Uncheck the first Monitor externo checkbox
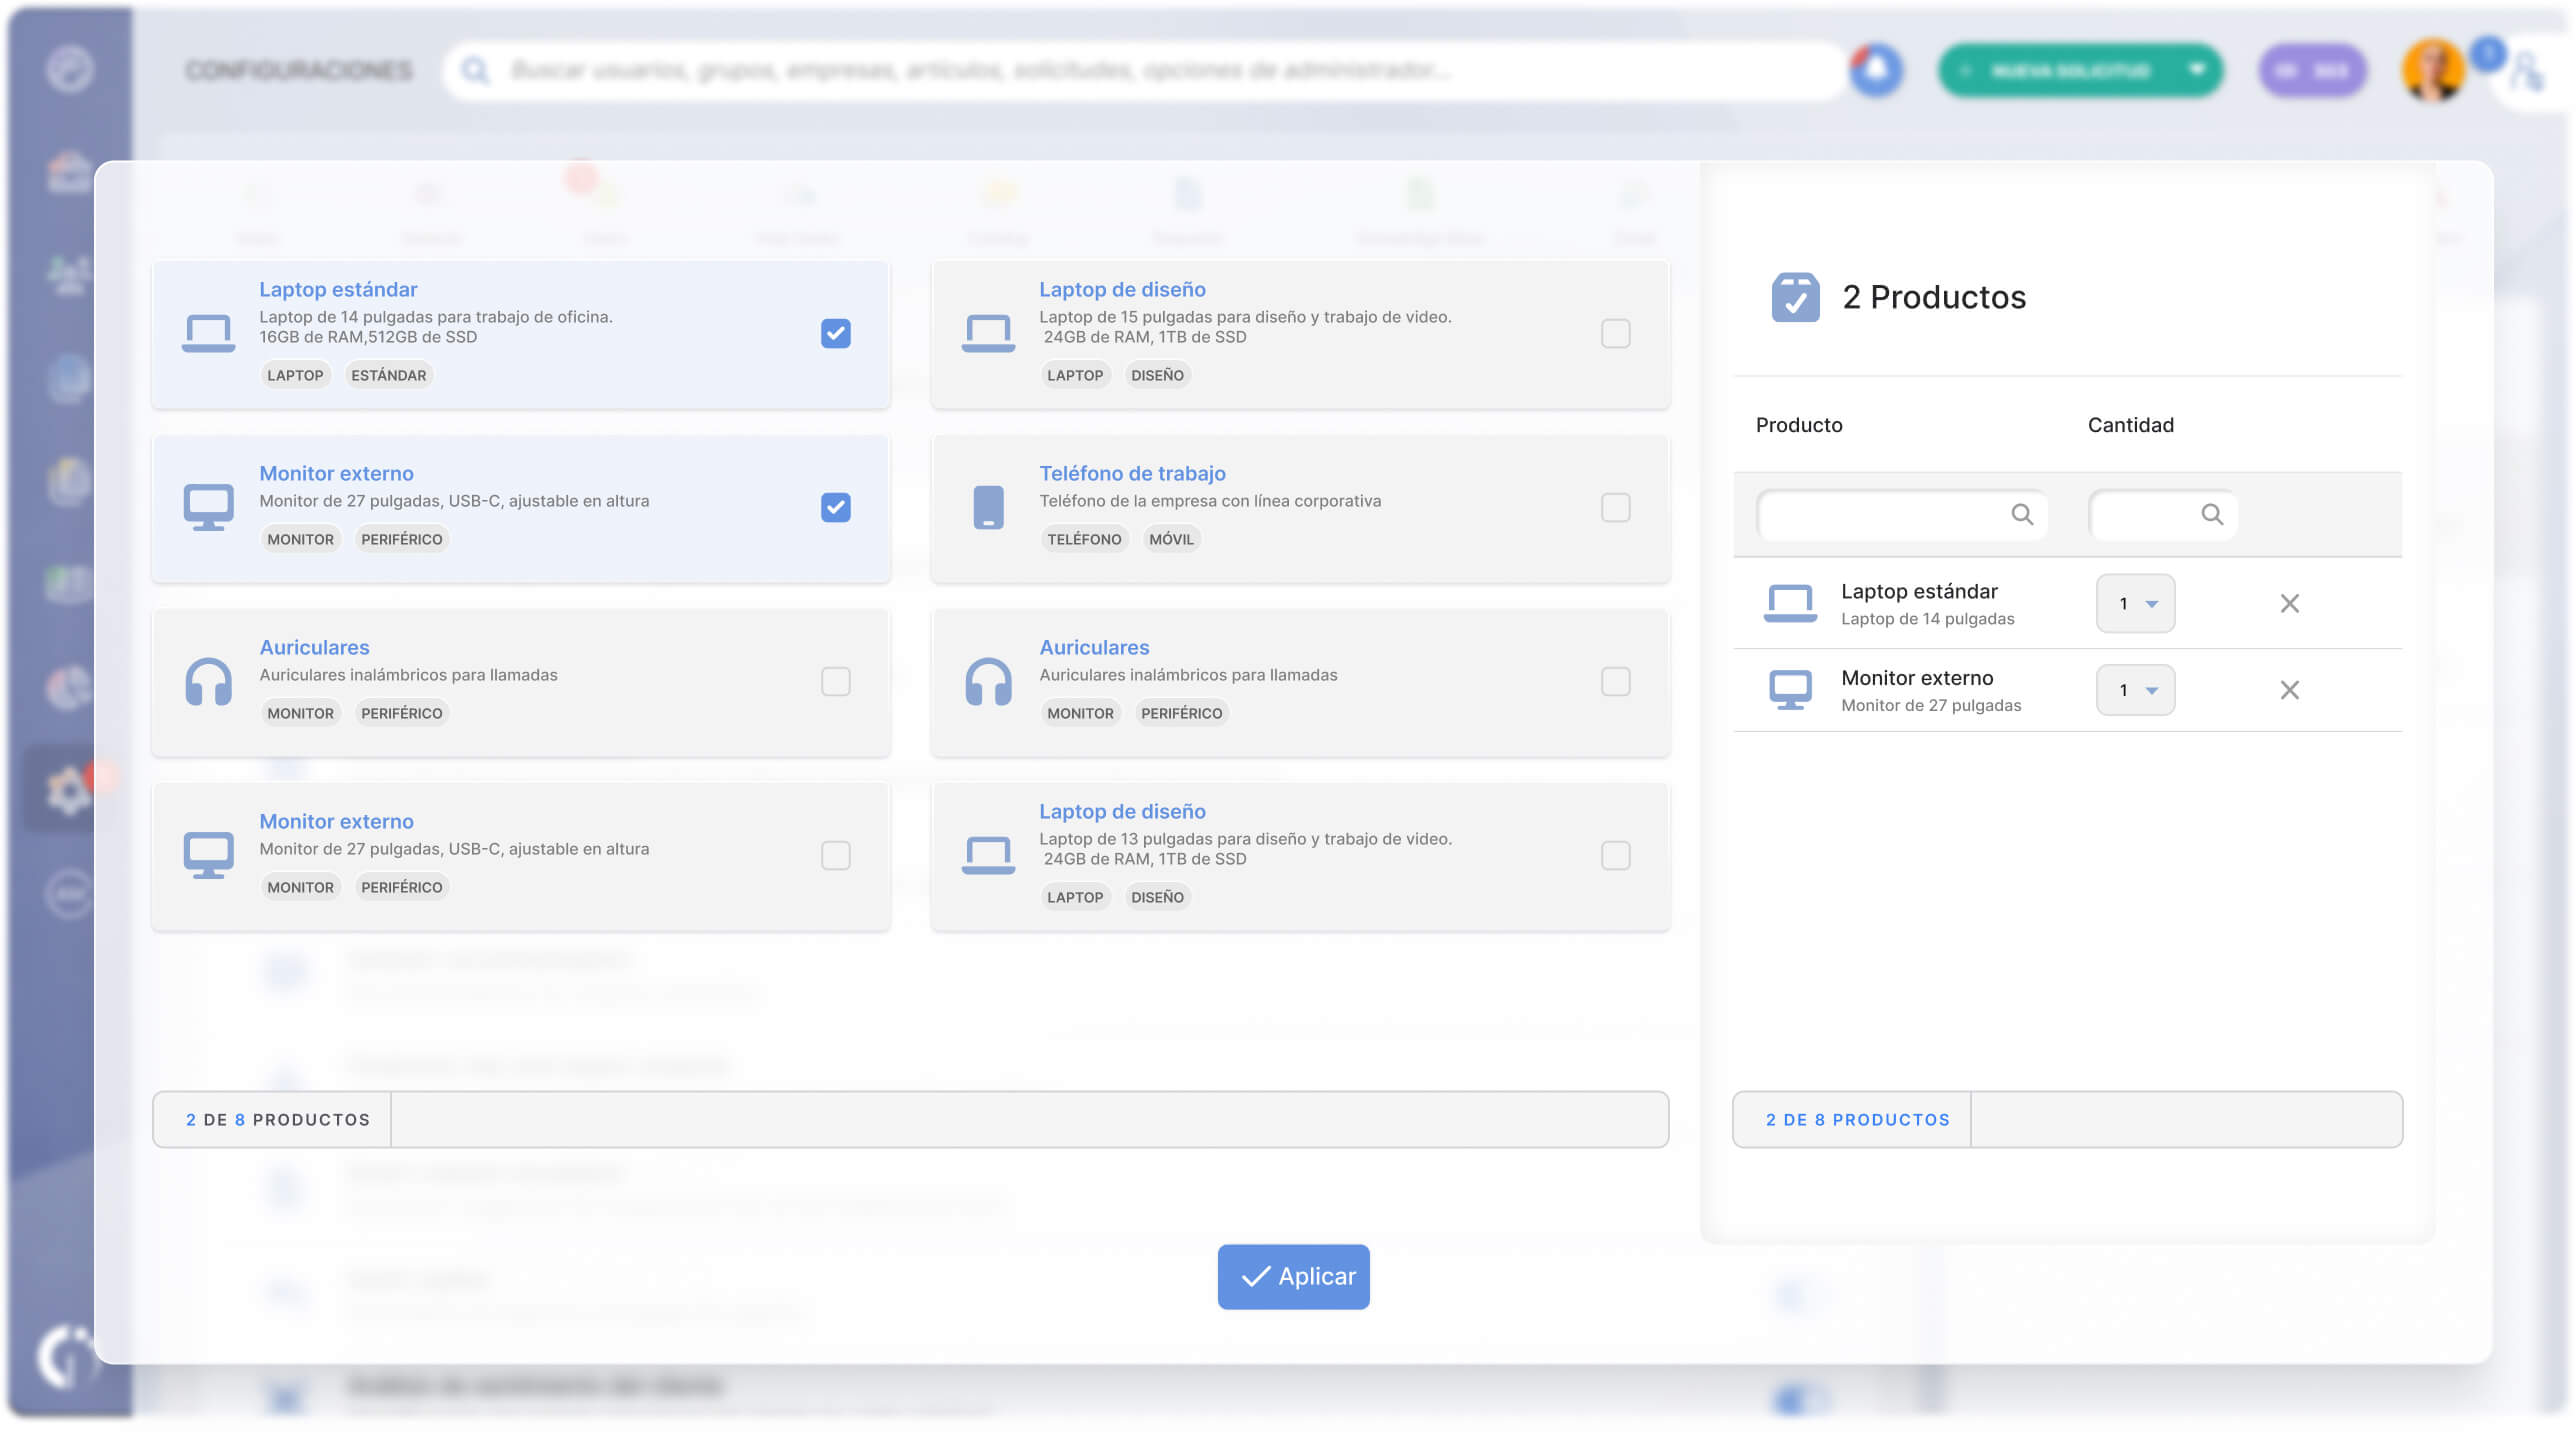 coord(835,507)
